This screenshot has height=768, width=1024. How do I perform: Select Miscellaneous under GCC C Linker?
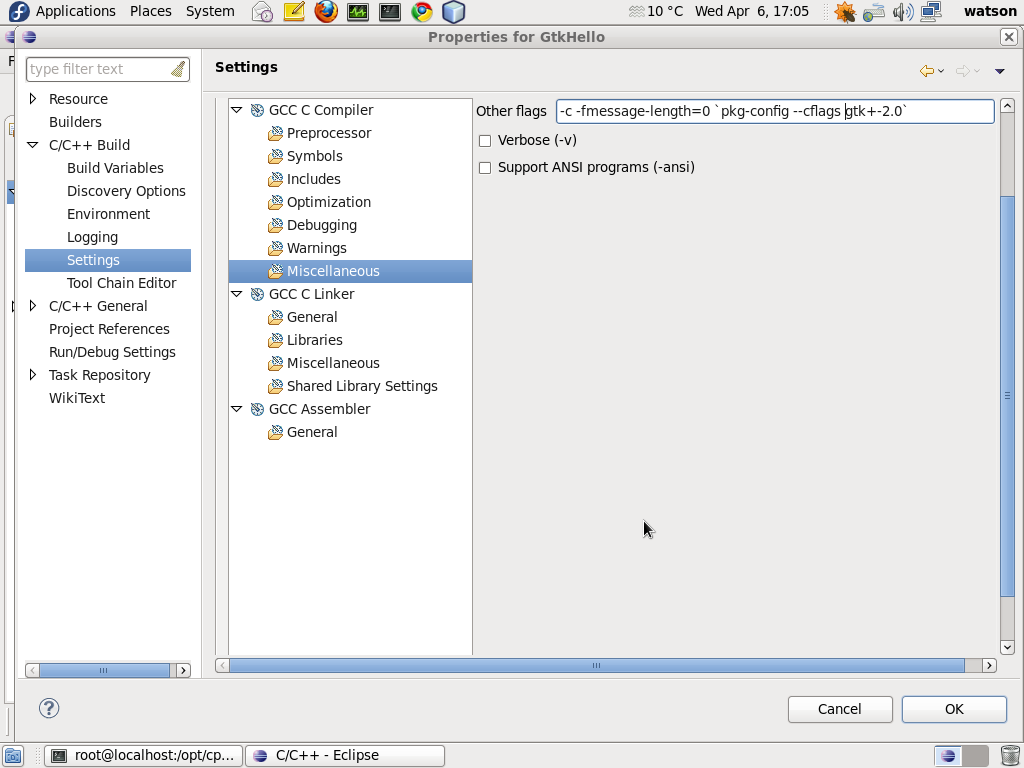pyautogui.click(x=333, y=363)
